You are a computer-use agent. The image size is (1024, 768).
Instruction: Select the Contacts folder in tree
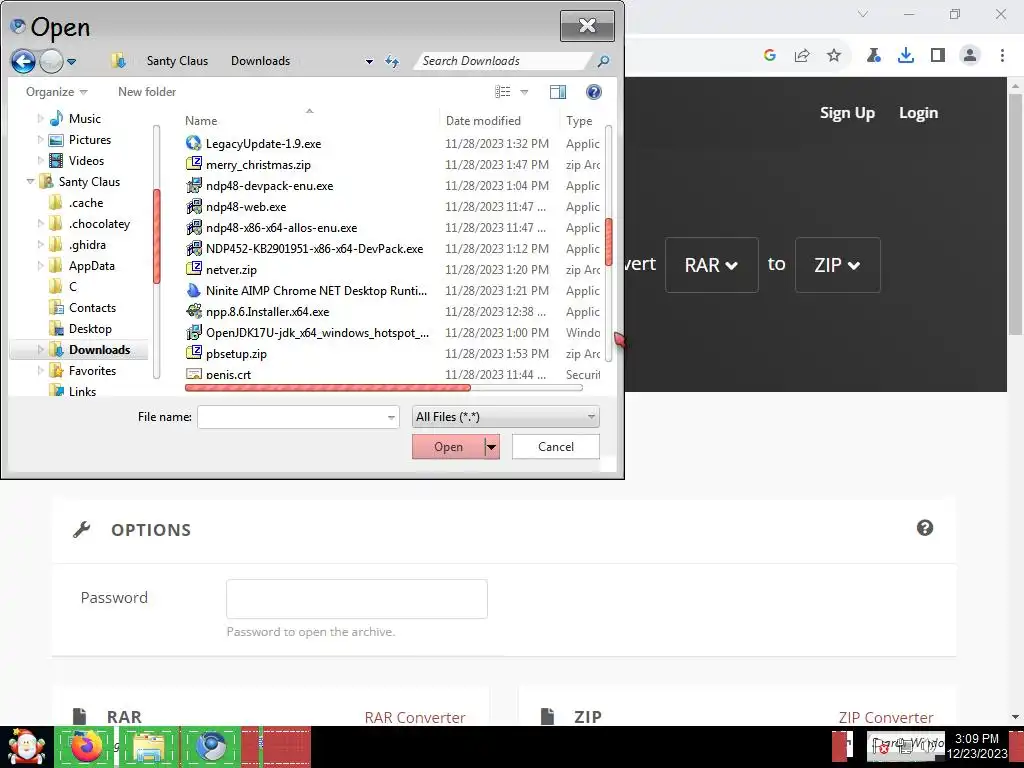[x=92, y=308]
